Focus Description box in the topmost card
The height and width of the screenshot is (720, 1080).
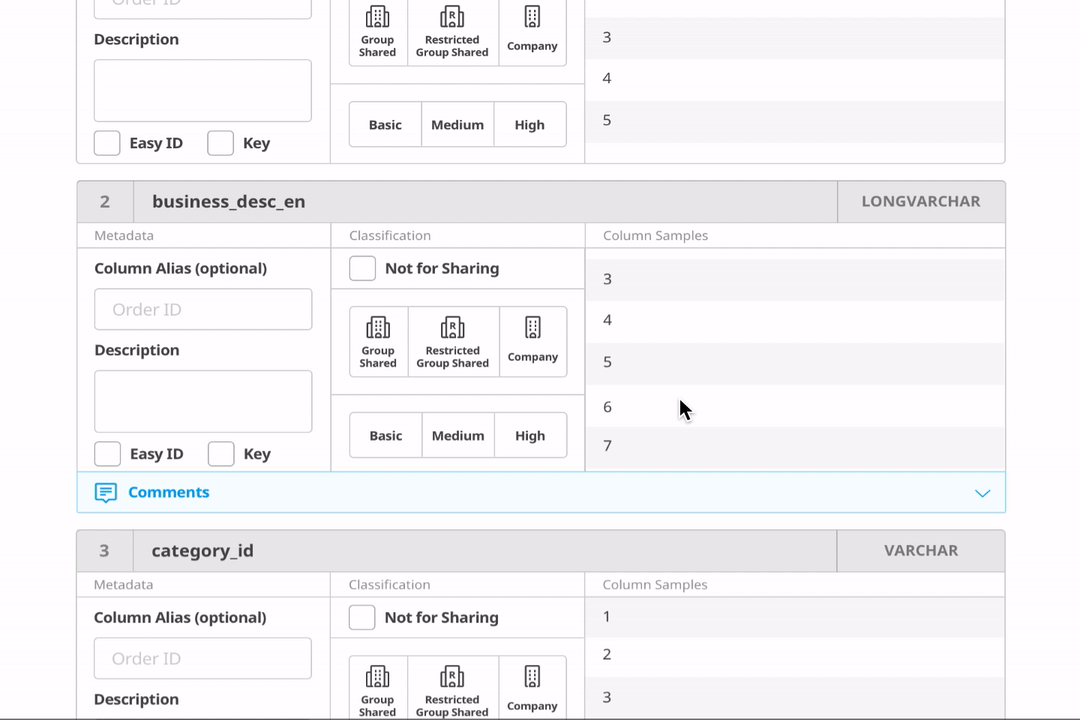tap(202, 91)
